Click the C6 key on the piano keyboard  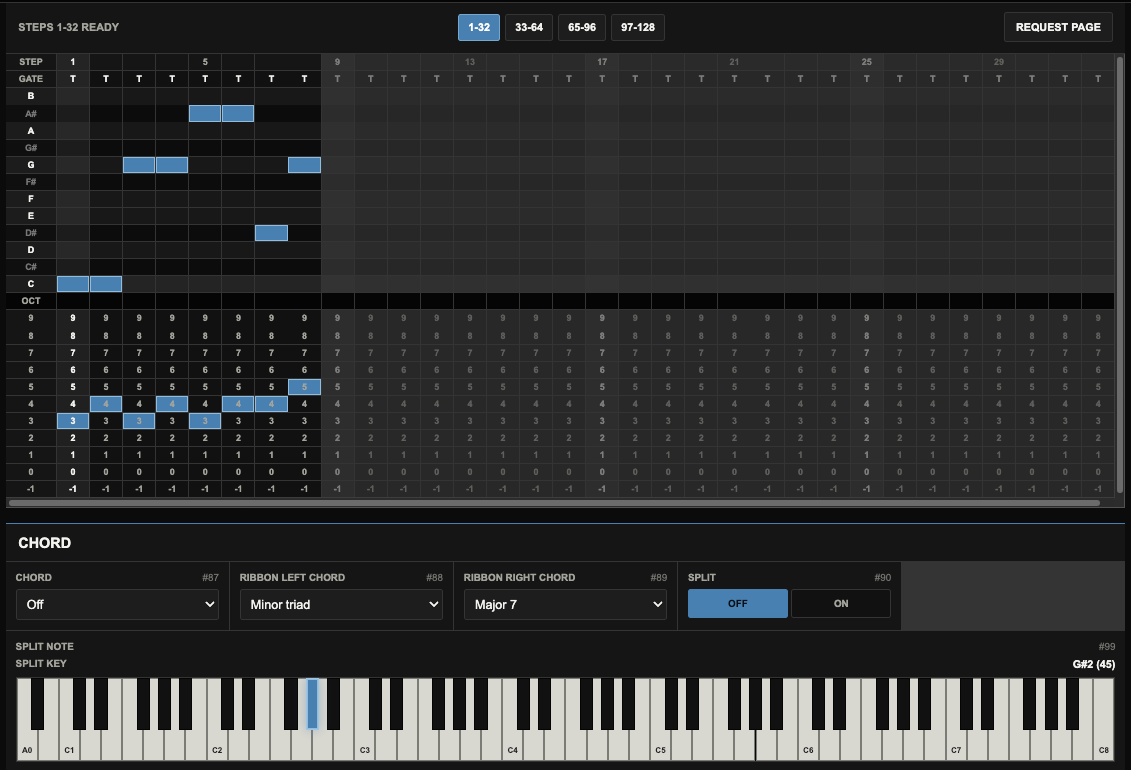click(809, 746)
